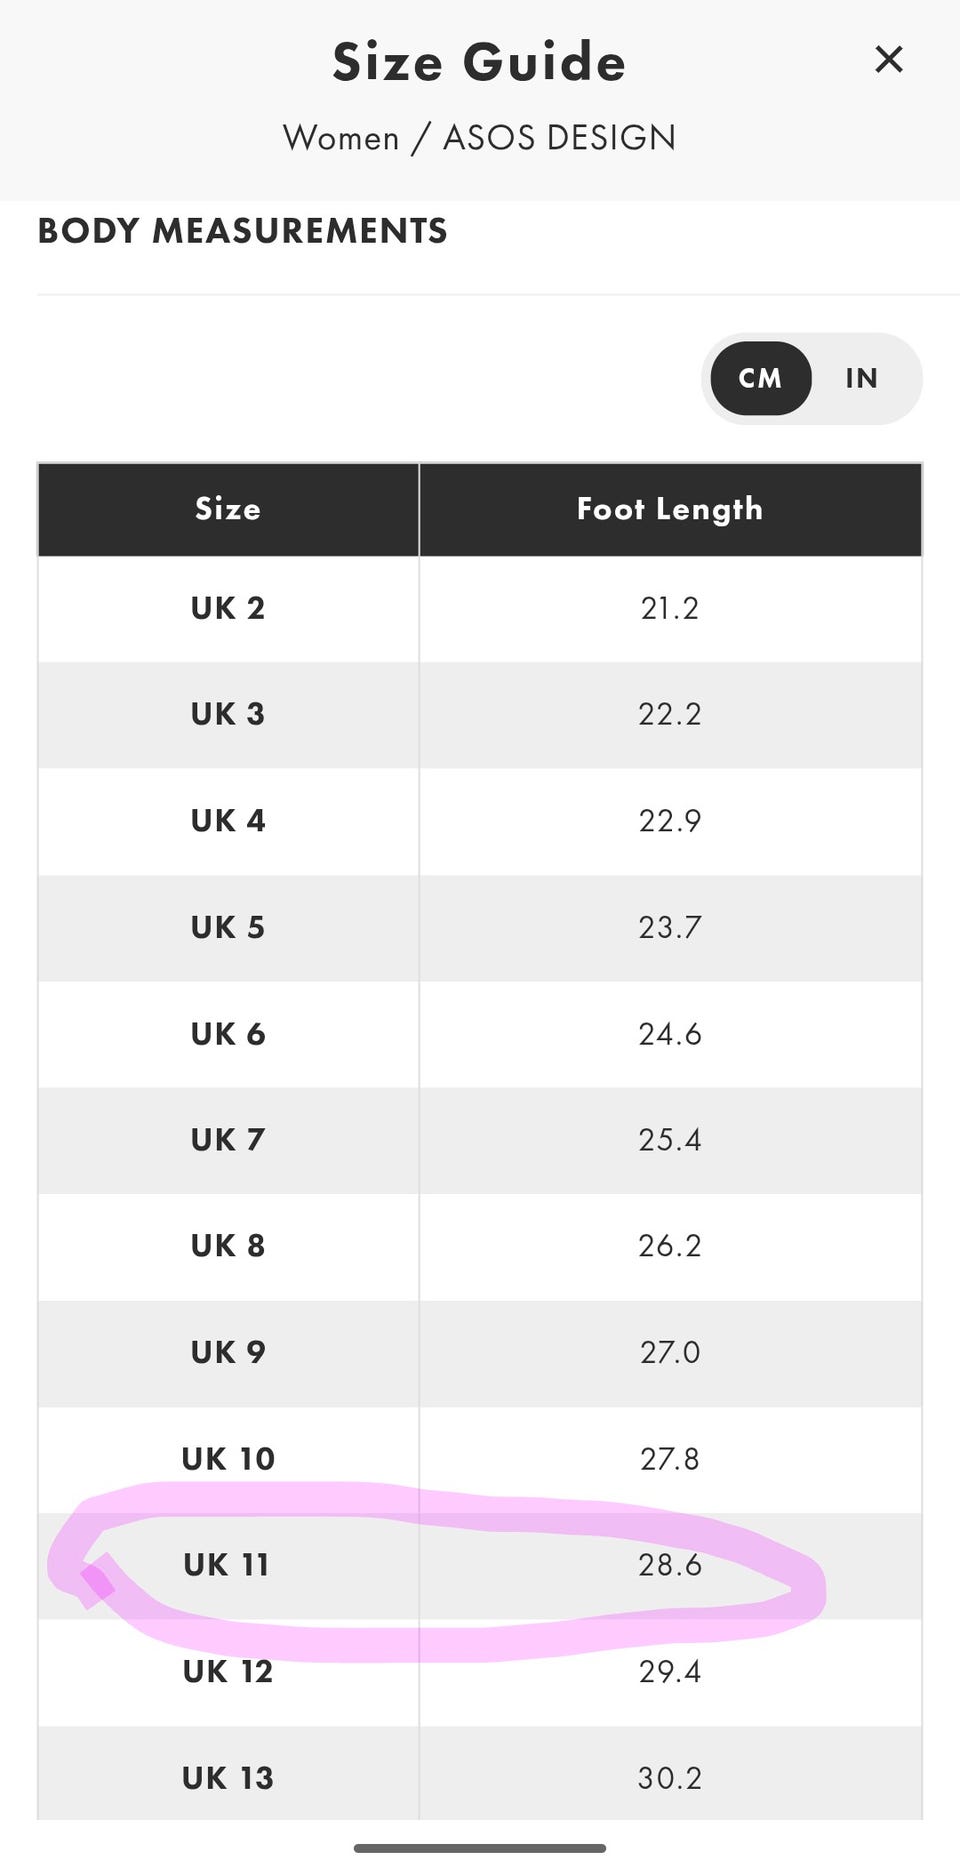
Task: Switch units to IN
Action: (x=861, y=378)
